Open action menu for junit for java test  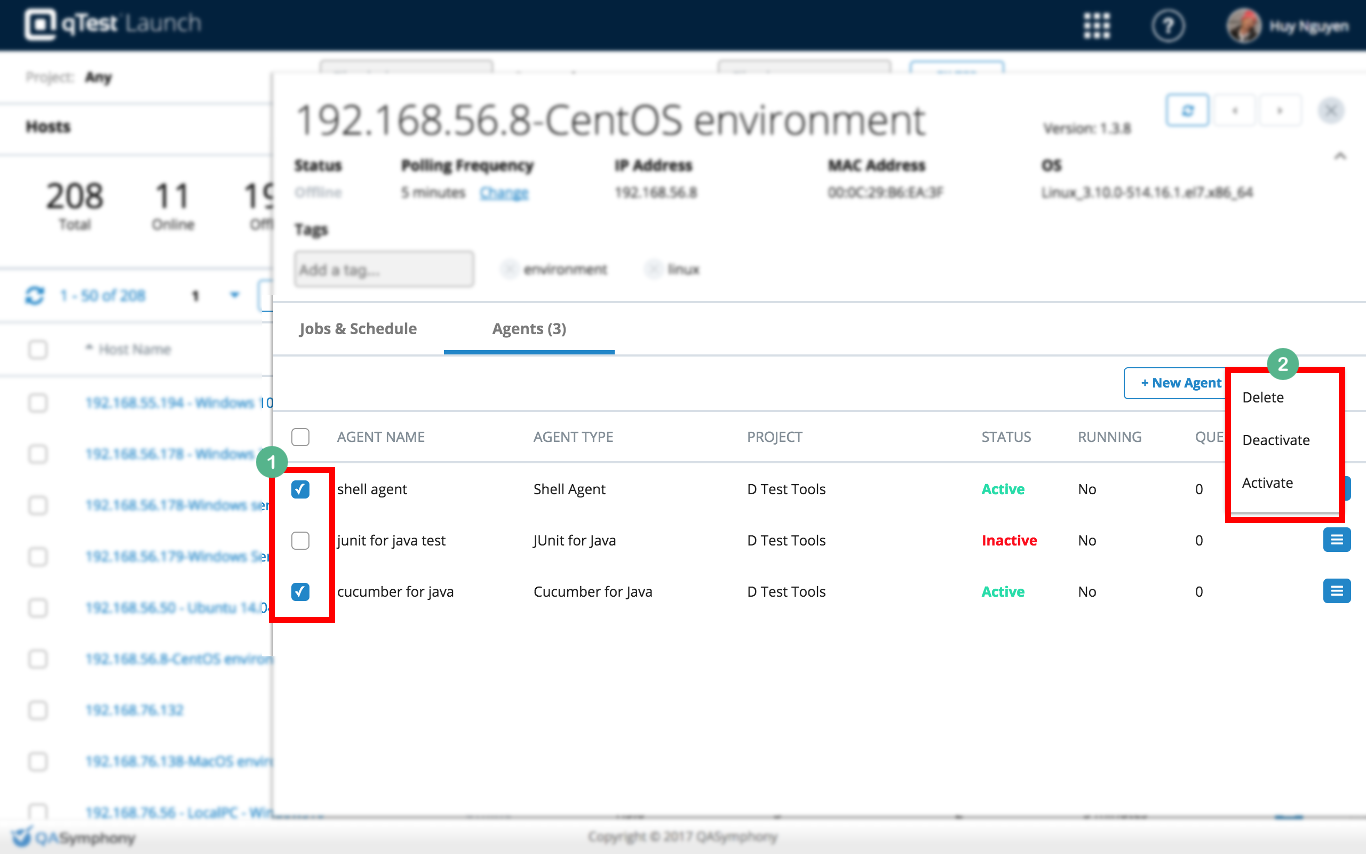coord(1336,540)
